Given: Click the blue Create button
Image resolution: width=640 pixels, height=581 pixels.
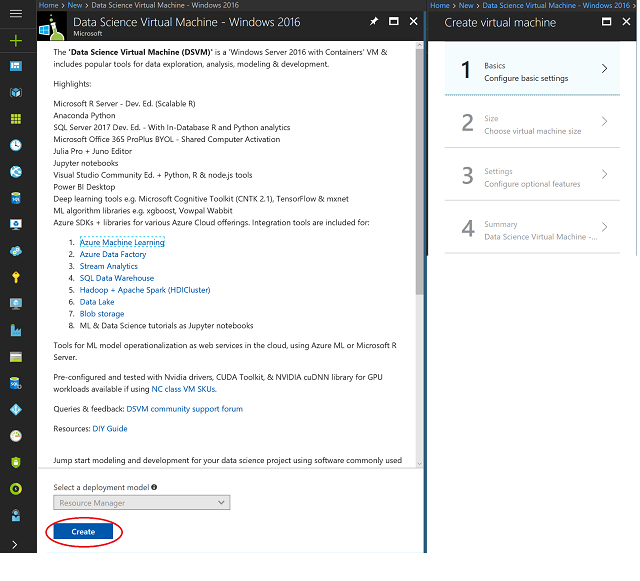Looking at the screenshot, I should point(84,532).
